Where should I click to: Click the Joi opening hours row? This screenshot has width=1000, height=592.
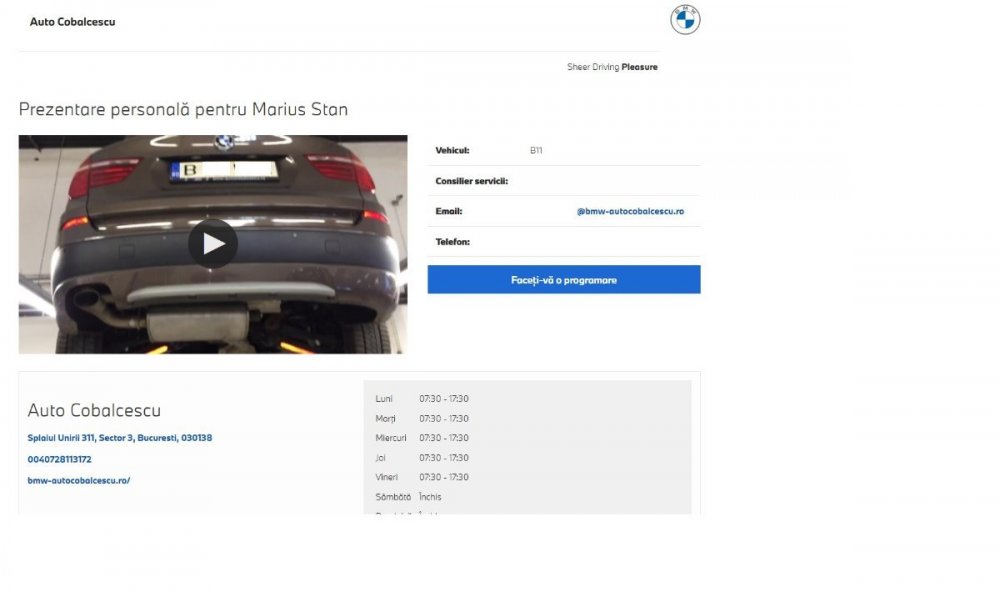(422, 457)
